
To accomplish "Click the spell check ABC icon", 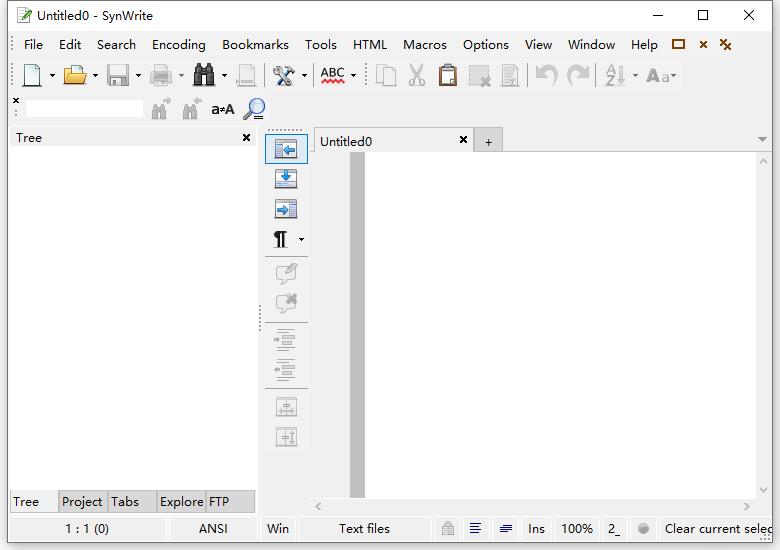I will (332, 75).
